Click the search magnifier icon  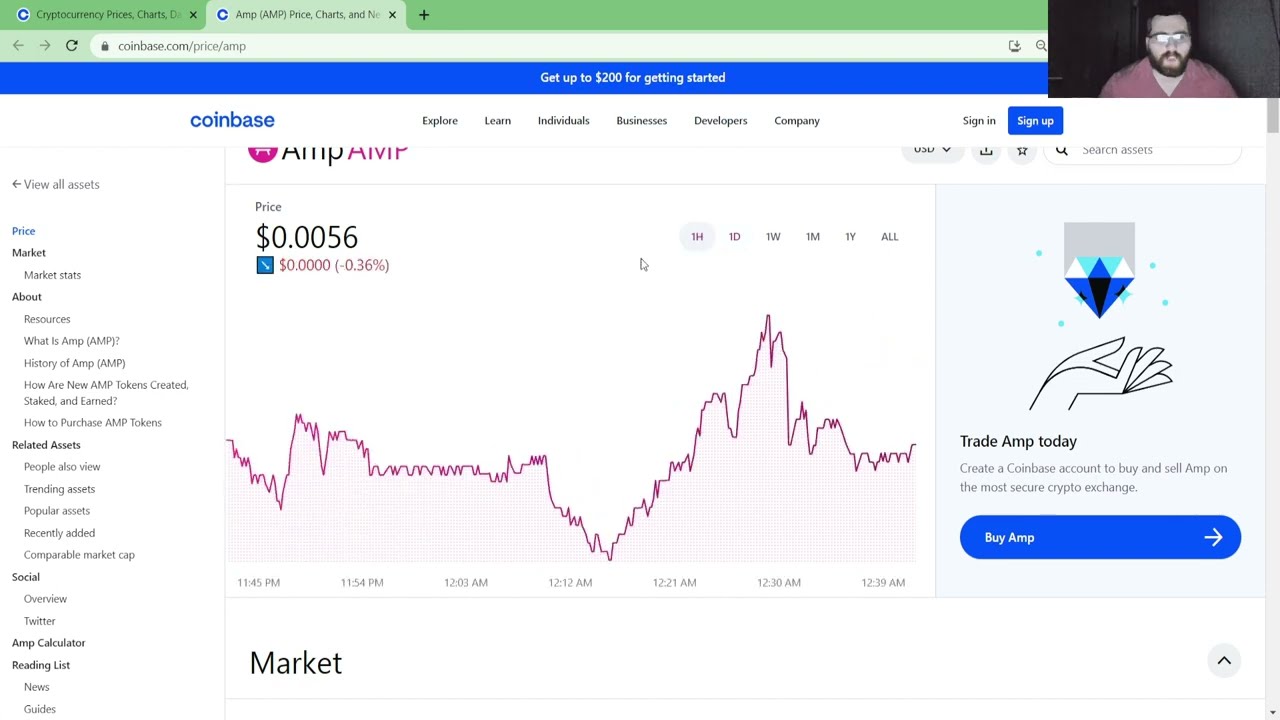point(1062,150)
